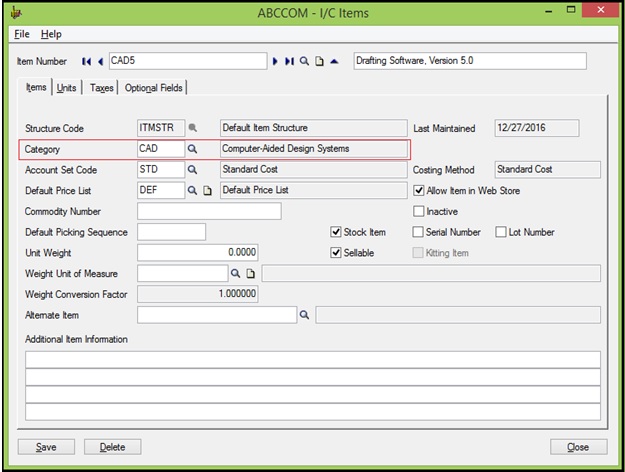Uncheck the Sellable checkbox
Screen dimensions: 625x472
click(336, 253)
